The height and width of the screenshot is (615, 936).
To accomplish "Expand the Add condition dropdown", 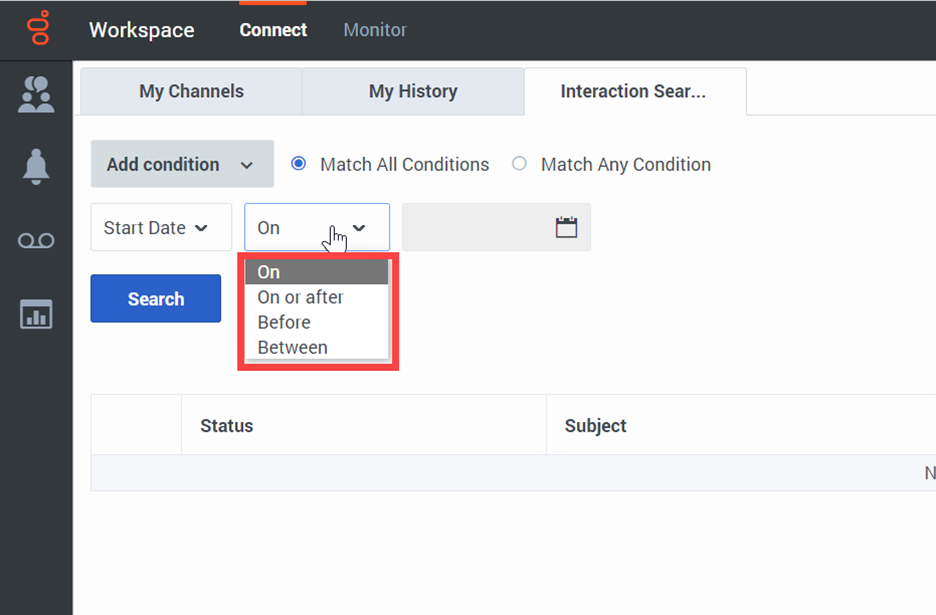I will click(182, 164).
